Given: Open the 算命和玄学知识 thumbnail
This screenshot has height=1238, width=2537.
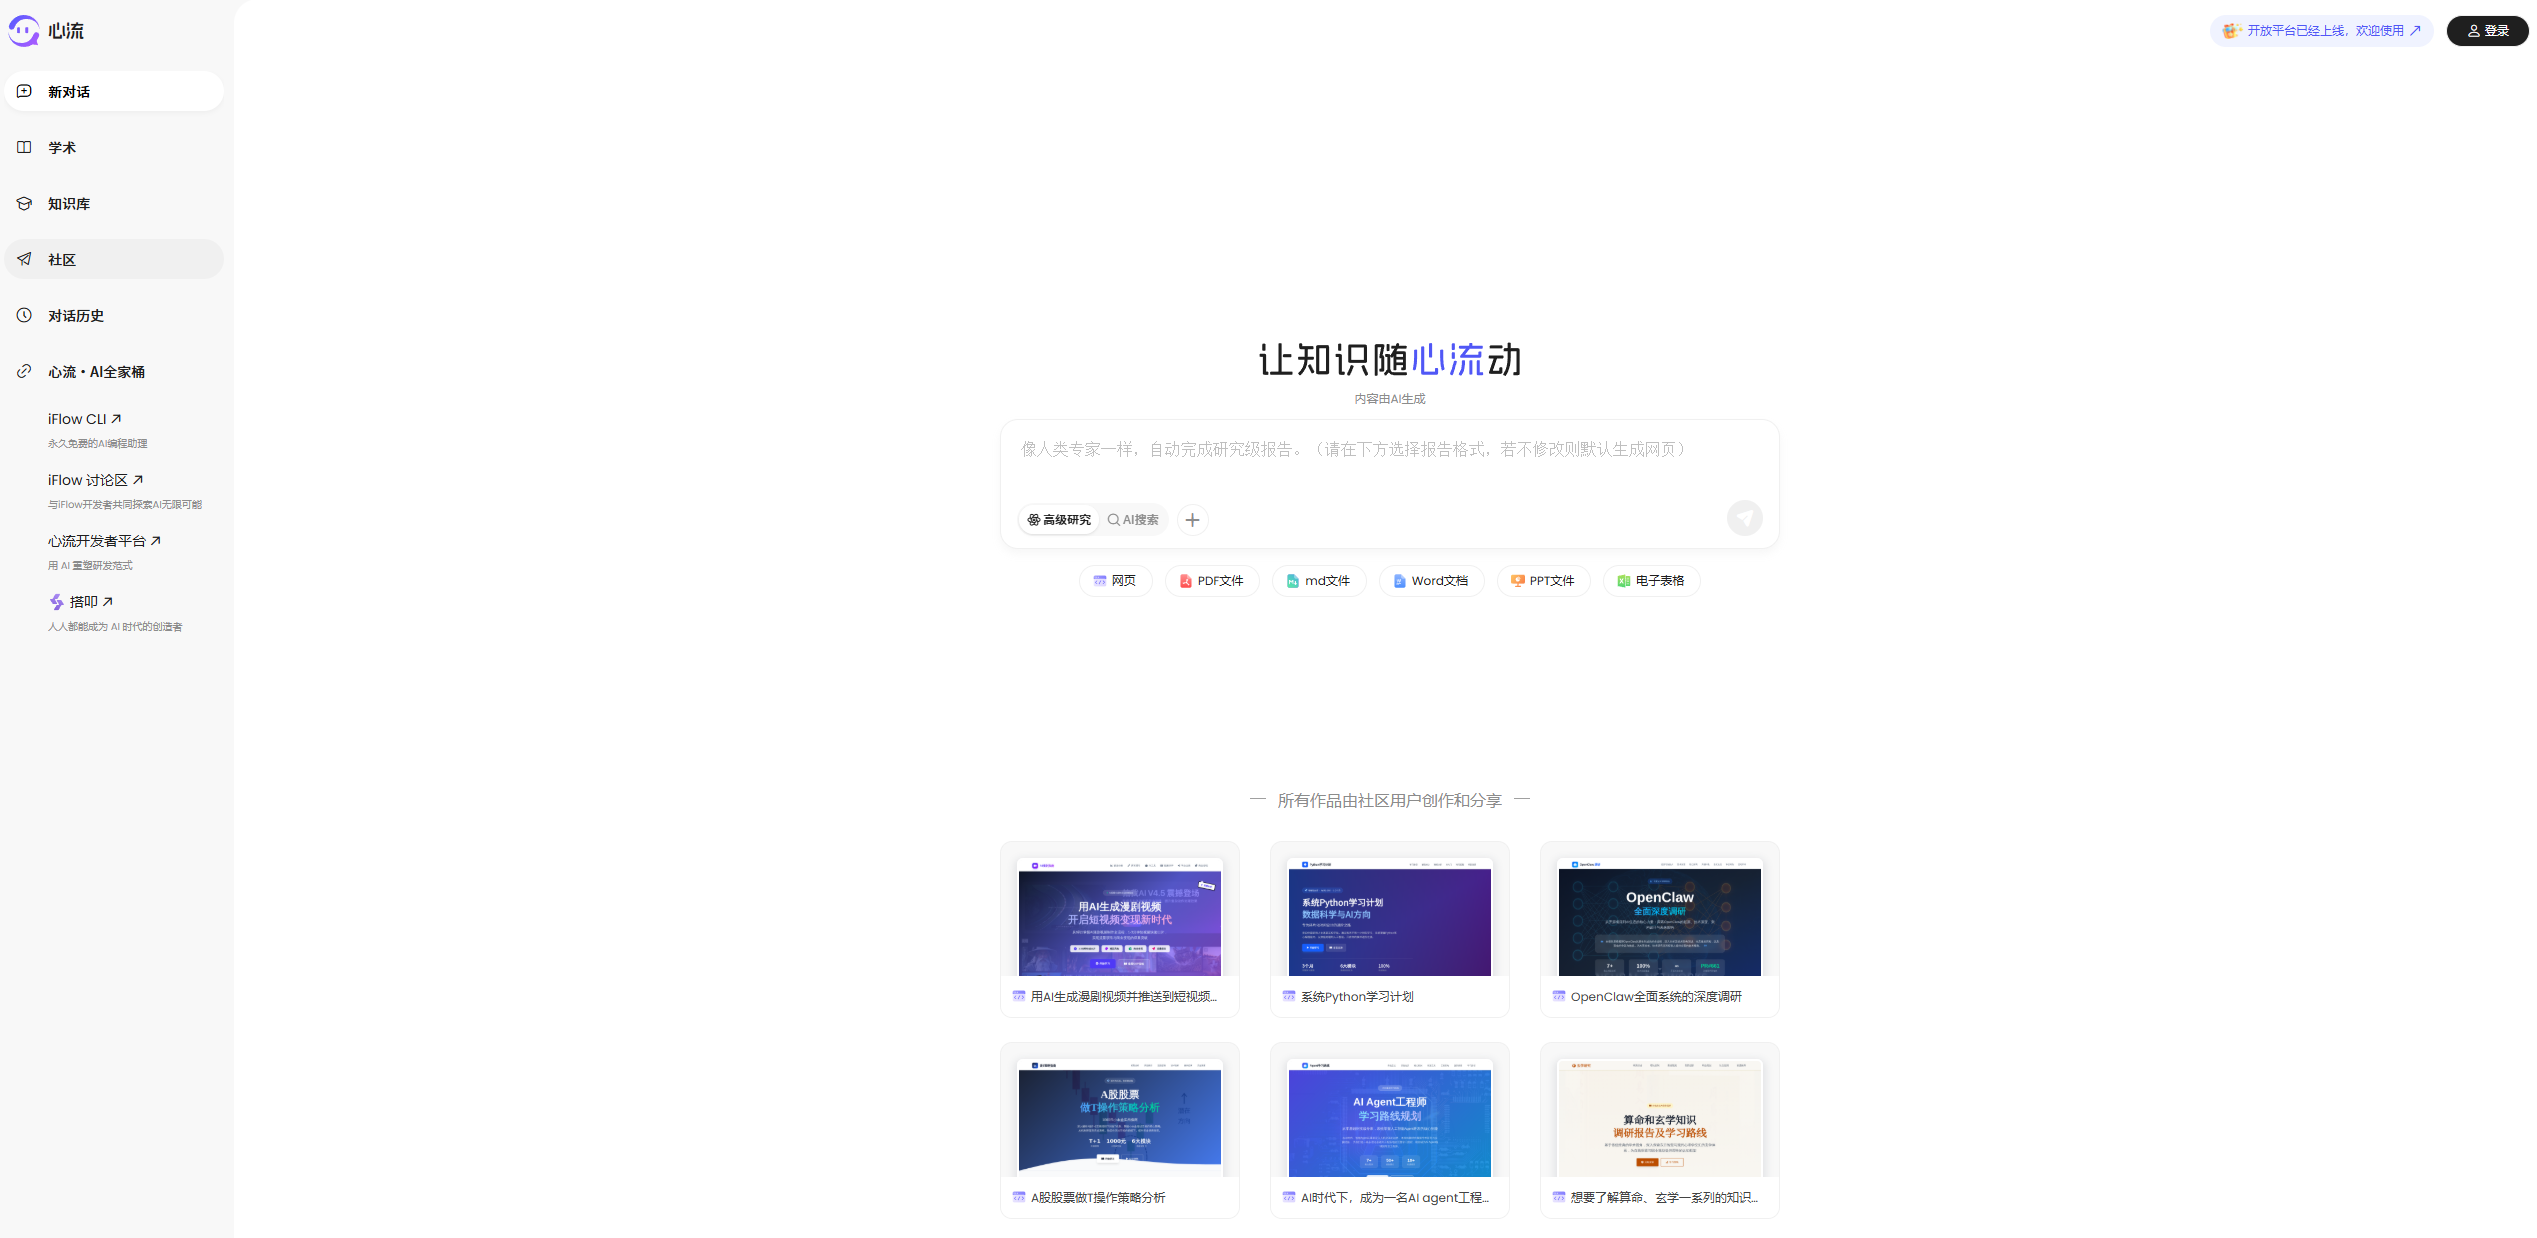Looking at the screenshot, I should coord(1660,1117).
